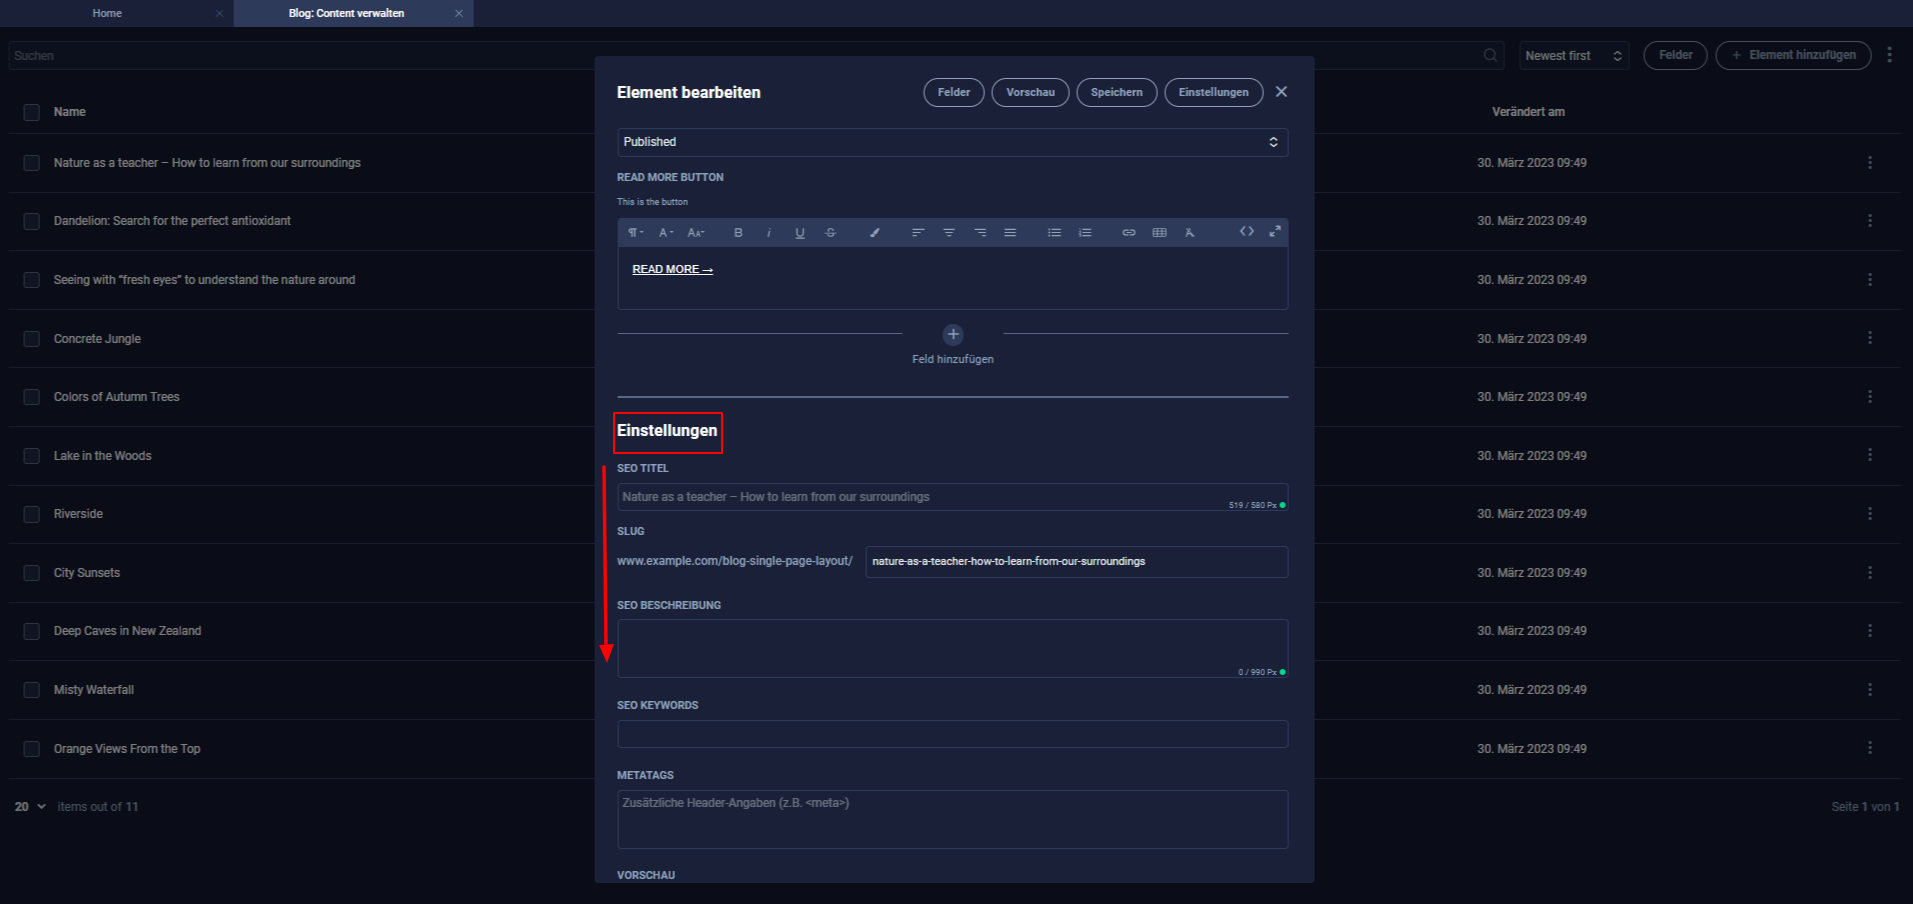
Task: Click plus icon to add field
Action: (953, 334)
